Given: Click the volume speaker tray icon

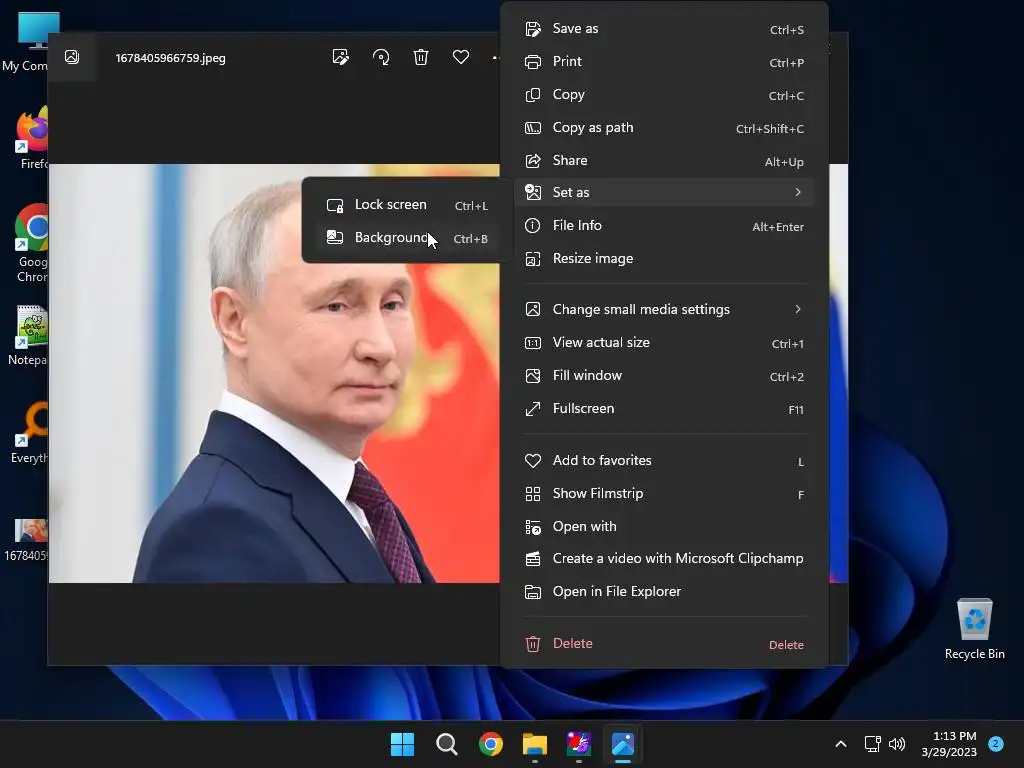Looking at the screenshot, I should [x=897, y=744].
